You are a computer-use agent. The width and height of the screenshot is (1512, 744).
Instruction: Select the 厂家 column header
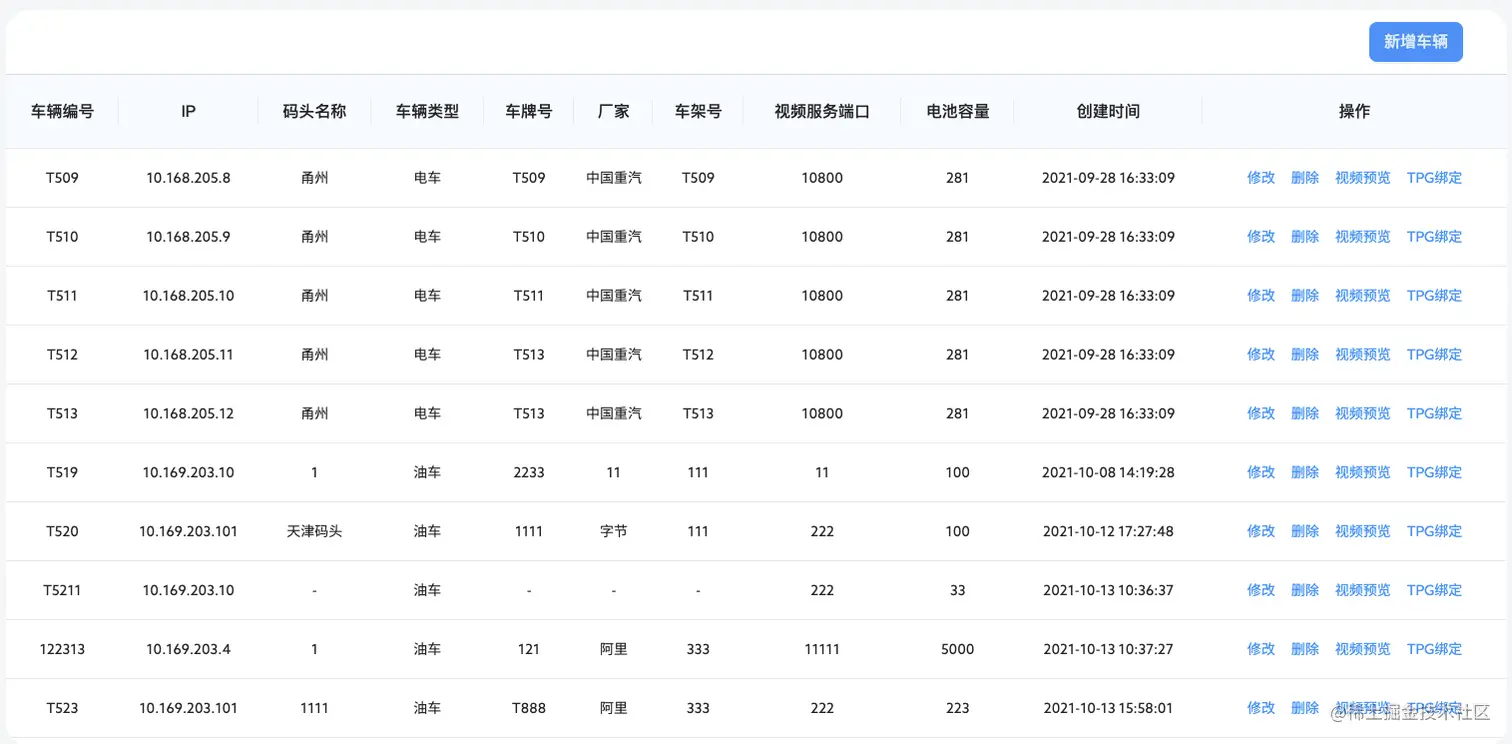point(613,112)
